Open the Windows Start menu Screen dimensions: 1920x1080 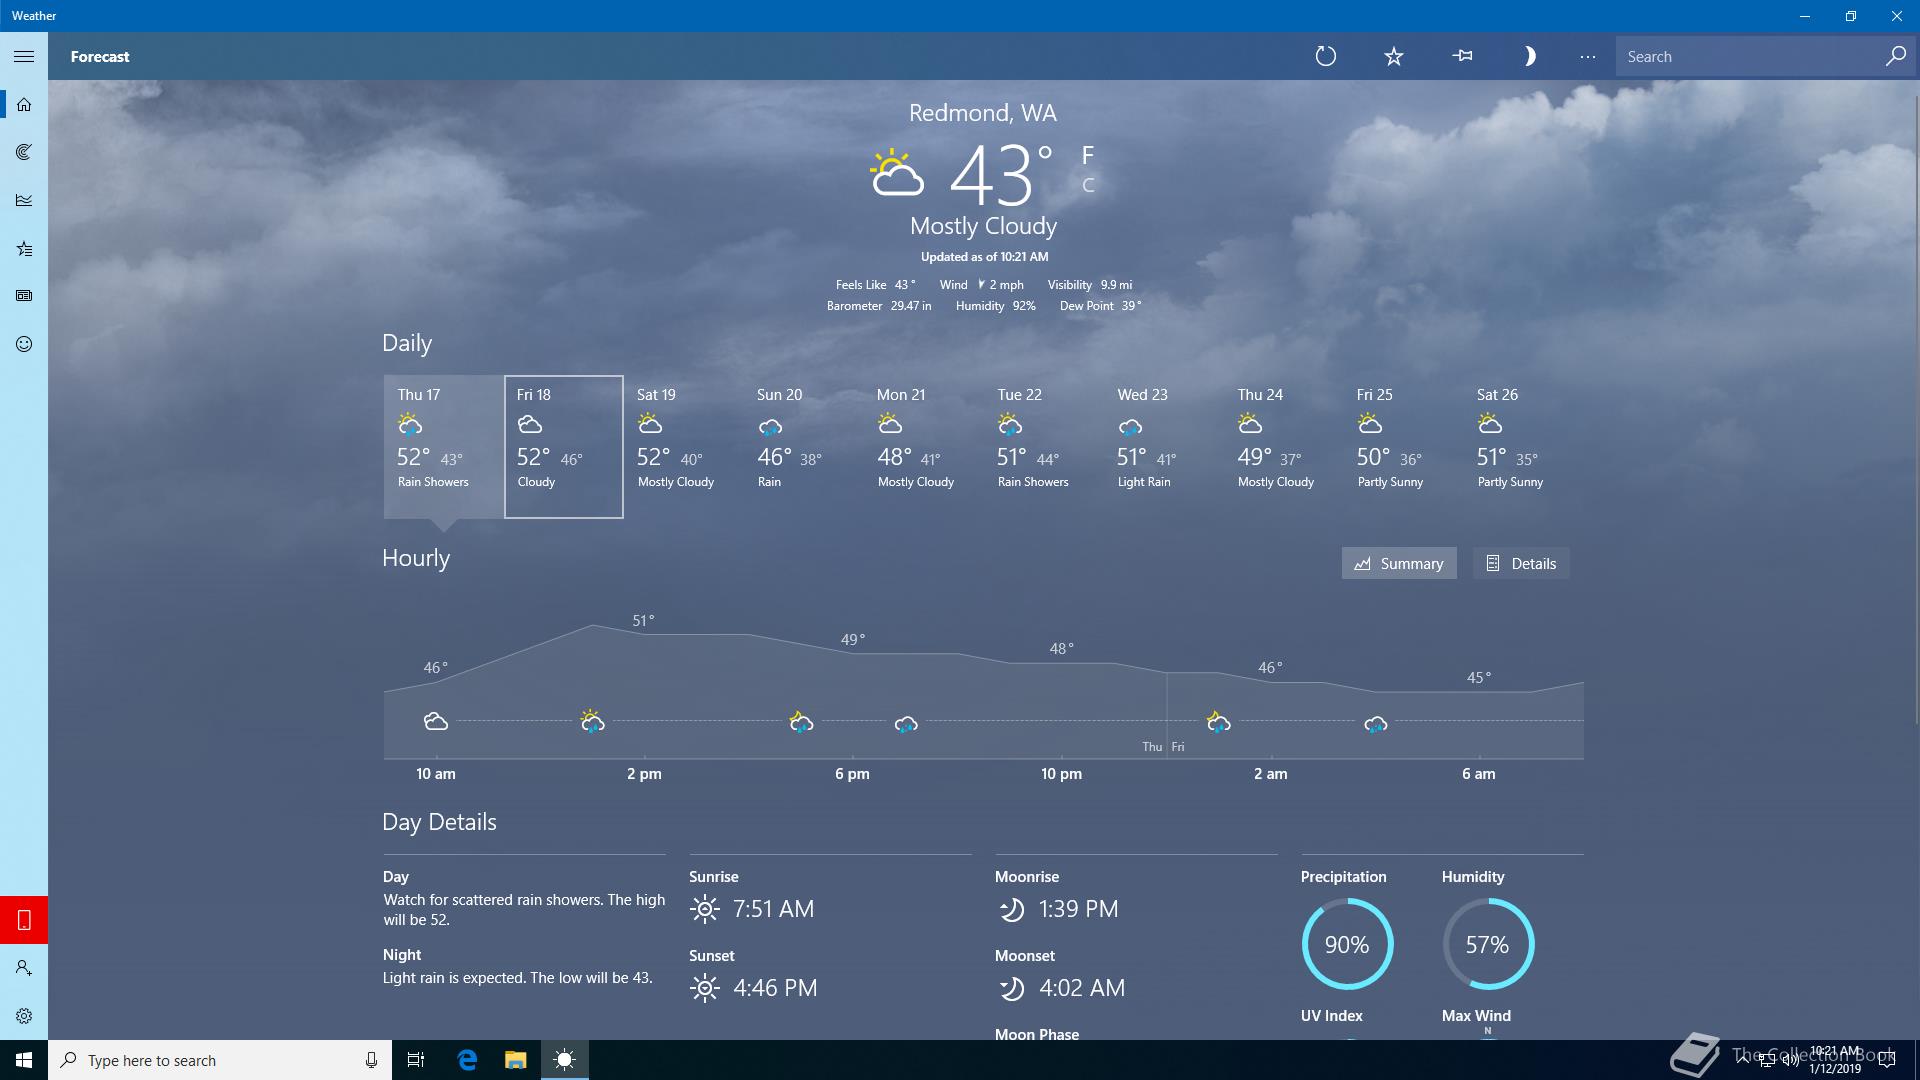(x=24, y=1060)
